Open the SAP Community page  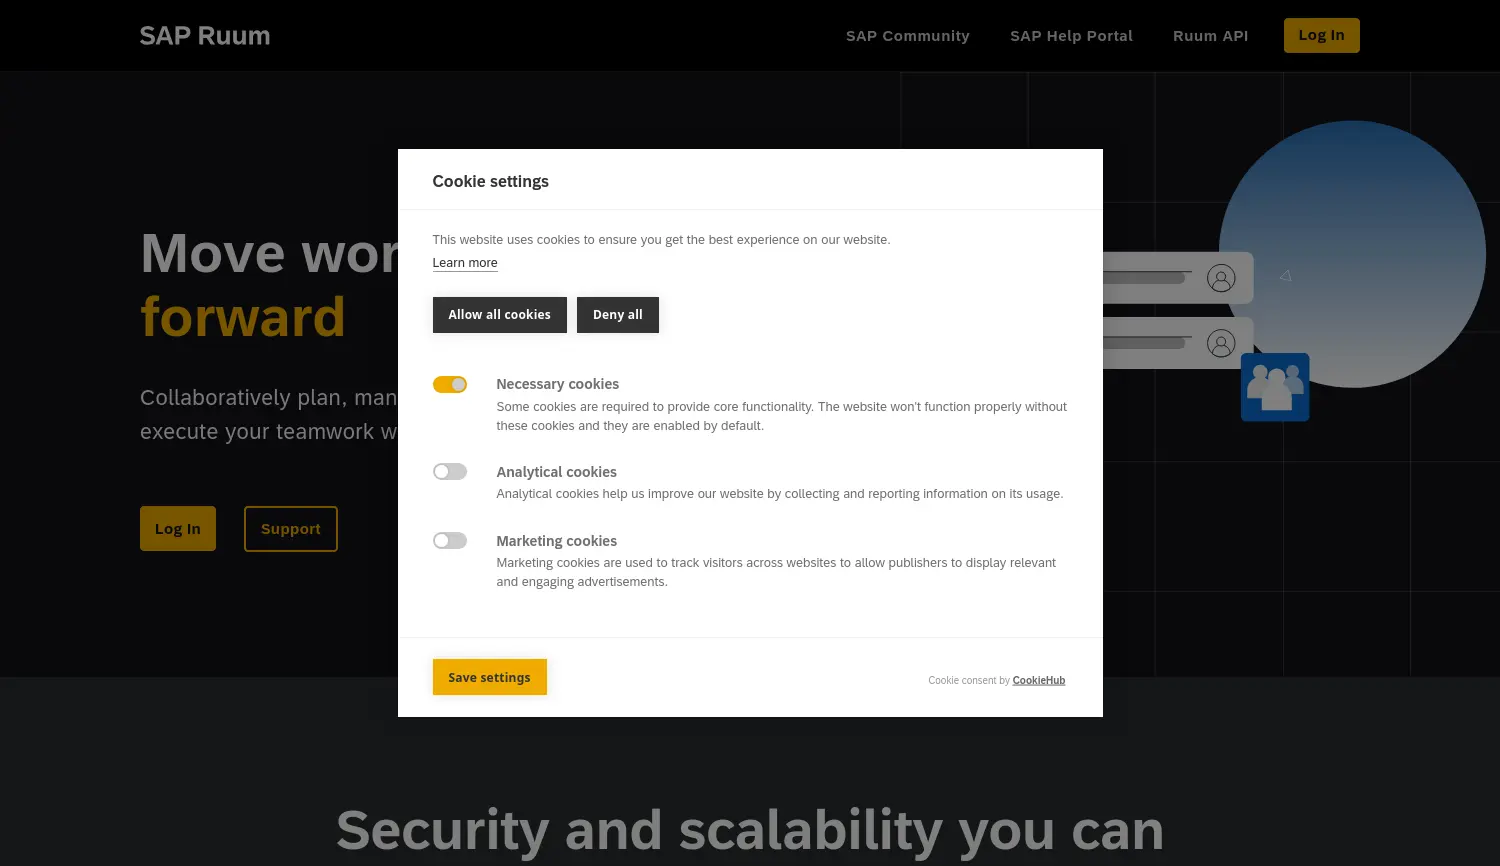(x=907, y=36)
